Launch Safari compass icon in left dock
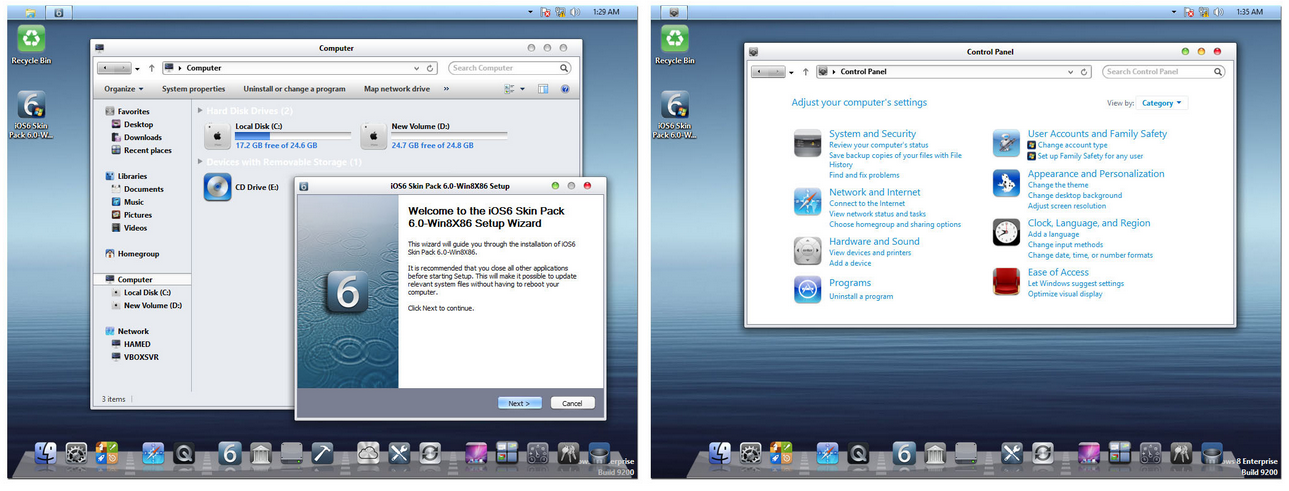The width and height of the screenshot is (1289, 491). pyautogui.click(x=153, y=454)
